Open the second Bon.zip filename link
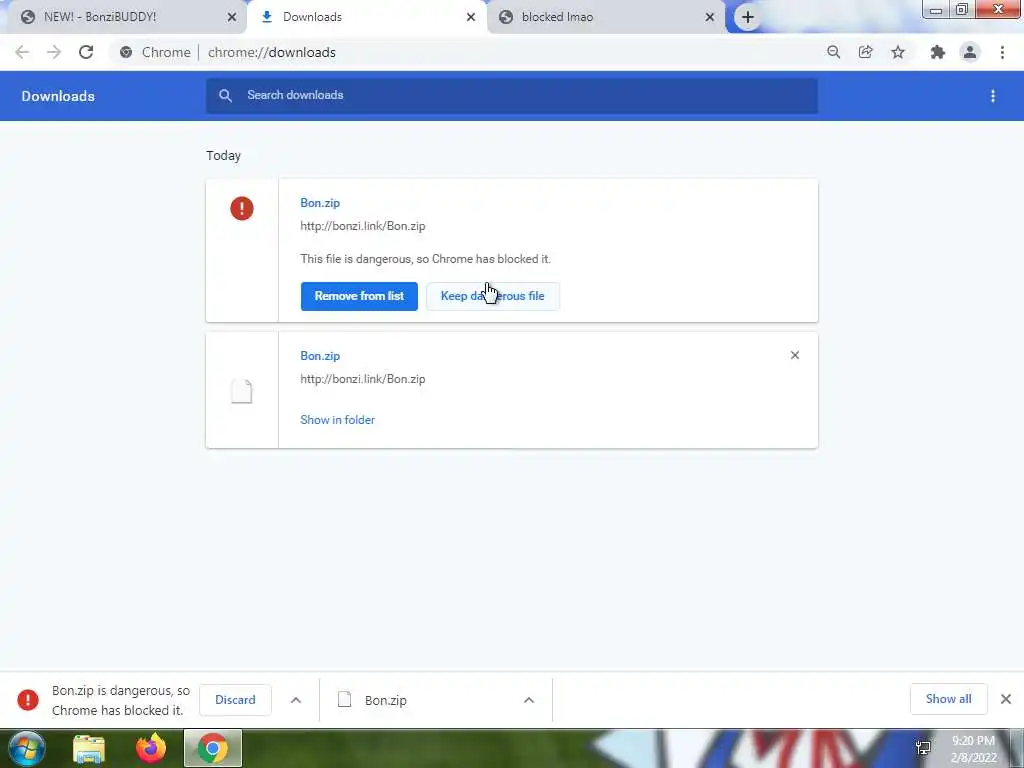The width and height of the screenshot is (1024, 768). pyautogui.click(x=320, y=356)
